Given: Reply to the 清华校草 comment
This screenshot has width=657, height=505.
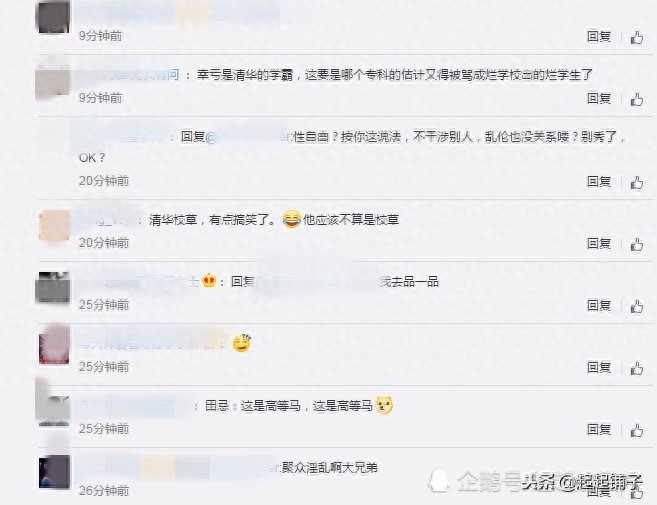Looking at the screenshot, I should (599, 243).
